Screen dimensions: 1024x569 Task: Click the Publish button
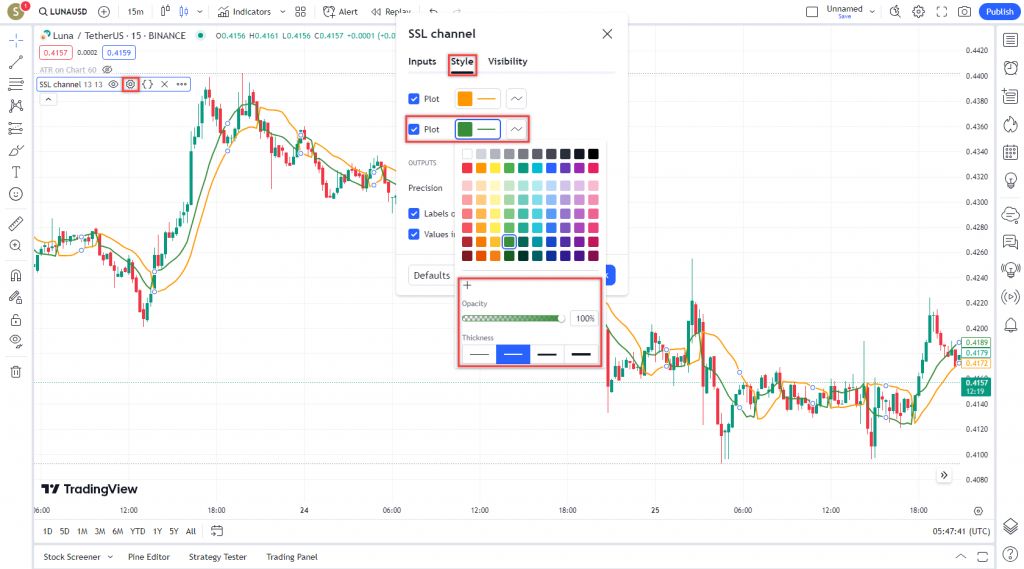[999, 12]
